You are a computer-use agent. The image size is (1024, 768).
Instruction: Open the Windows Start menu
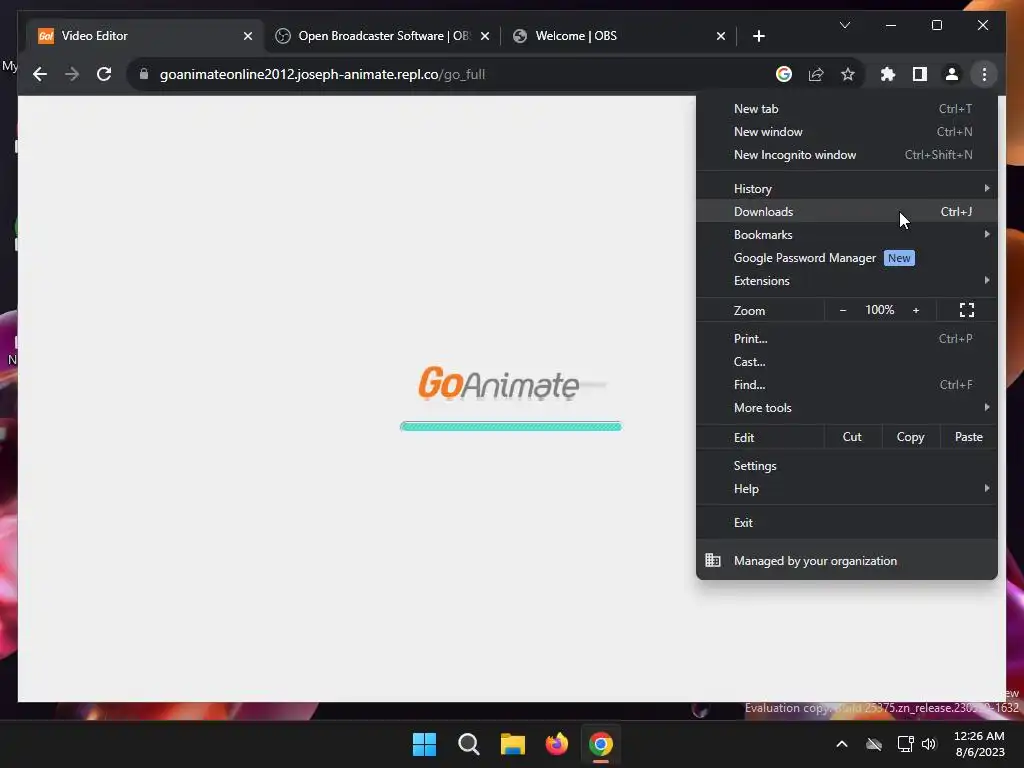(x=424, y=744)
